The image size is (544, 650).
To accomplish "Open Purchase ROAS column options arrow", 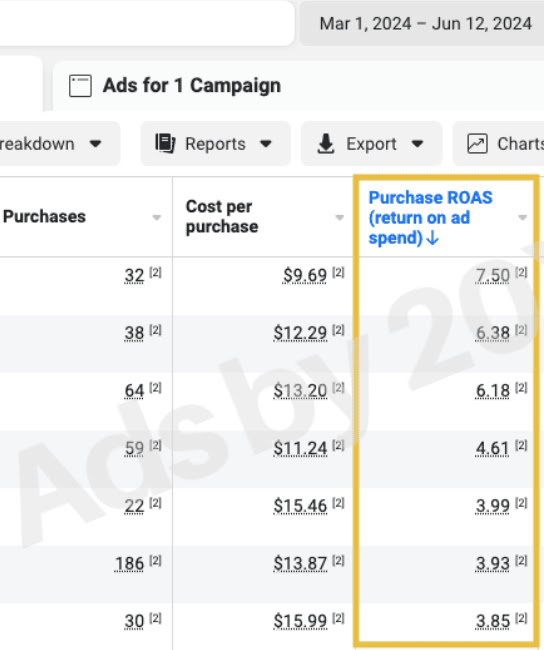I will point(522,218).
